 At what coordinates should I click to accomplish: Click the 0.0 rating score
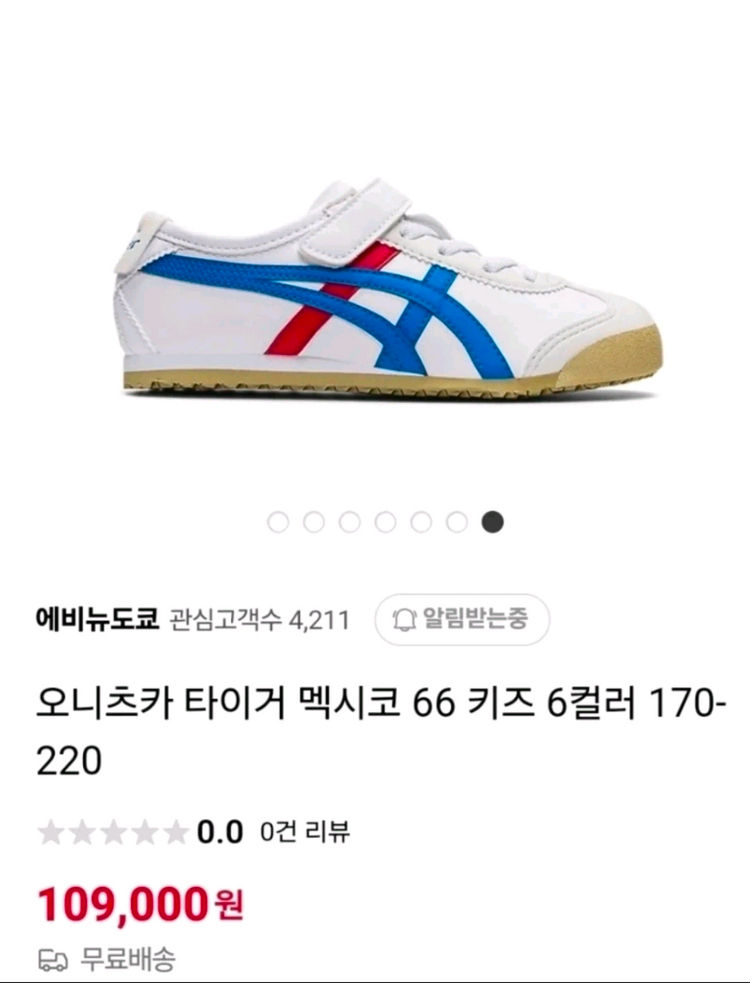click(x=219, y=833)
